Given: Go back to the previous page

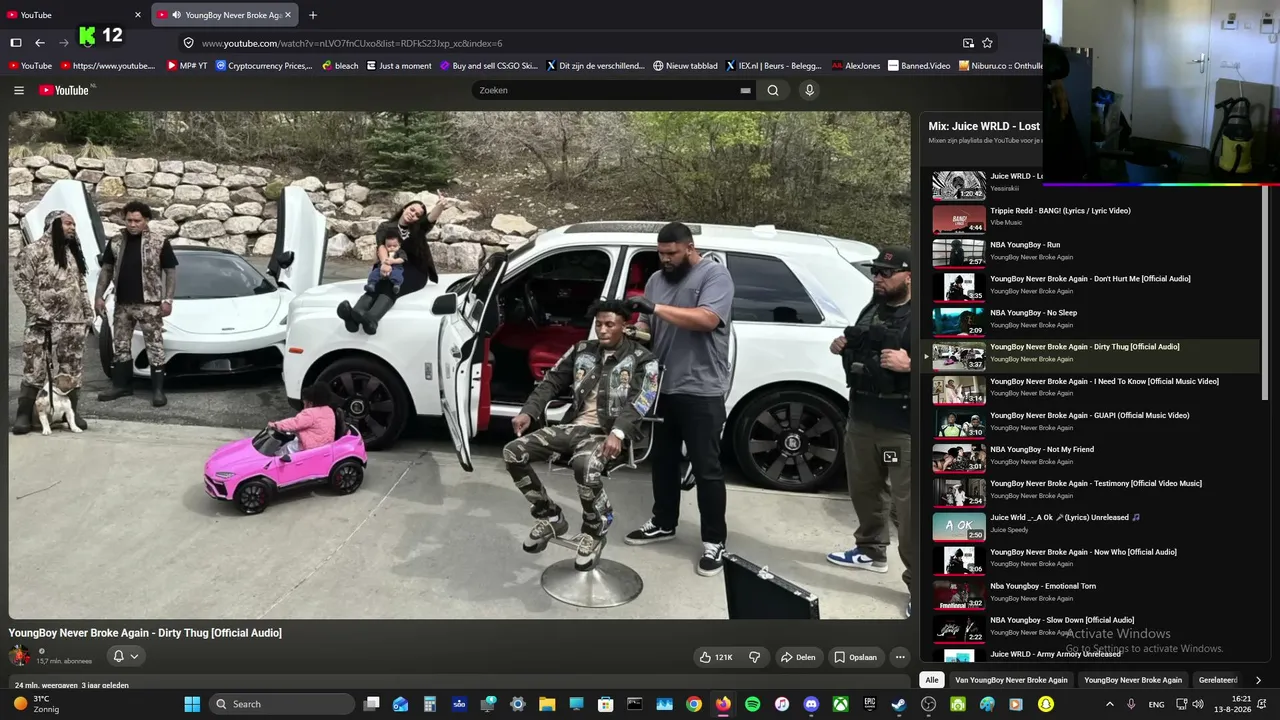Looking at the screenshot, I should pyautogui.click(x=40, y=43).
